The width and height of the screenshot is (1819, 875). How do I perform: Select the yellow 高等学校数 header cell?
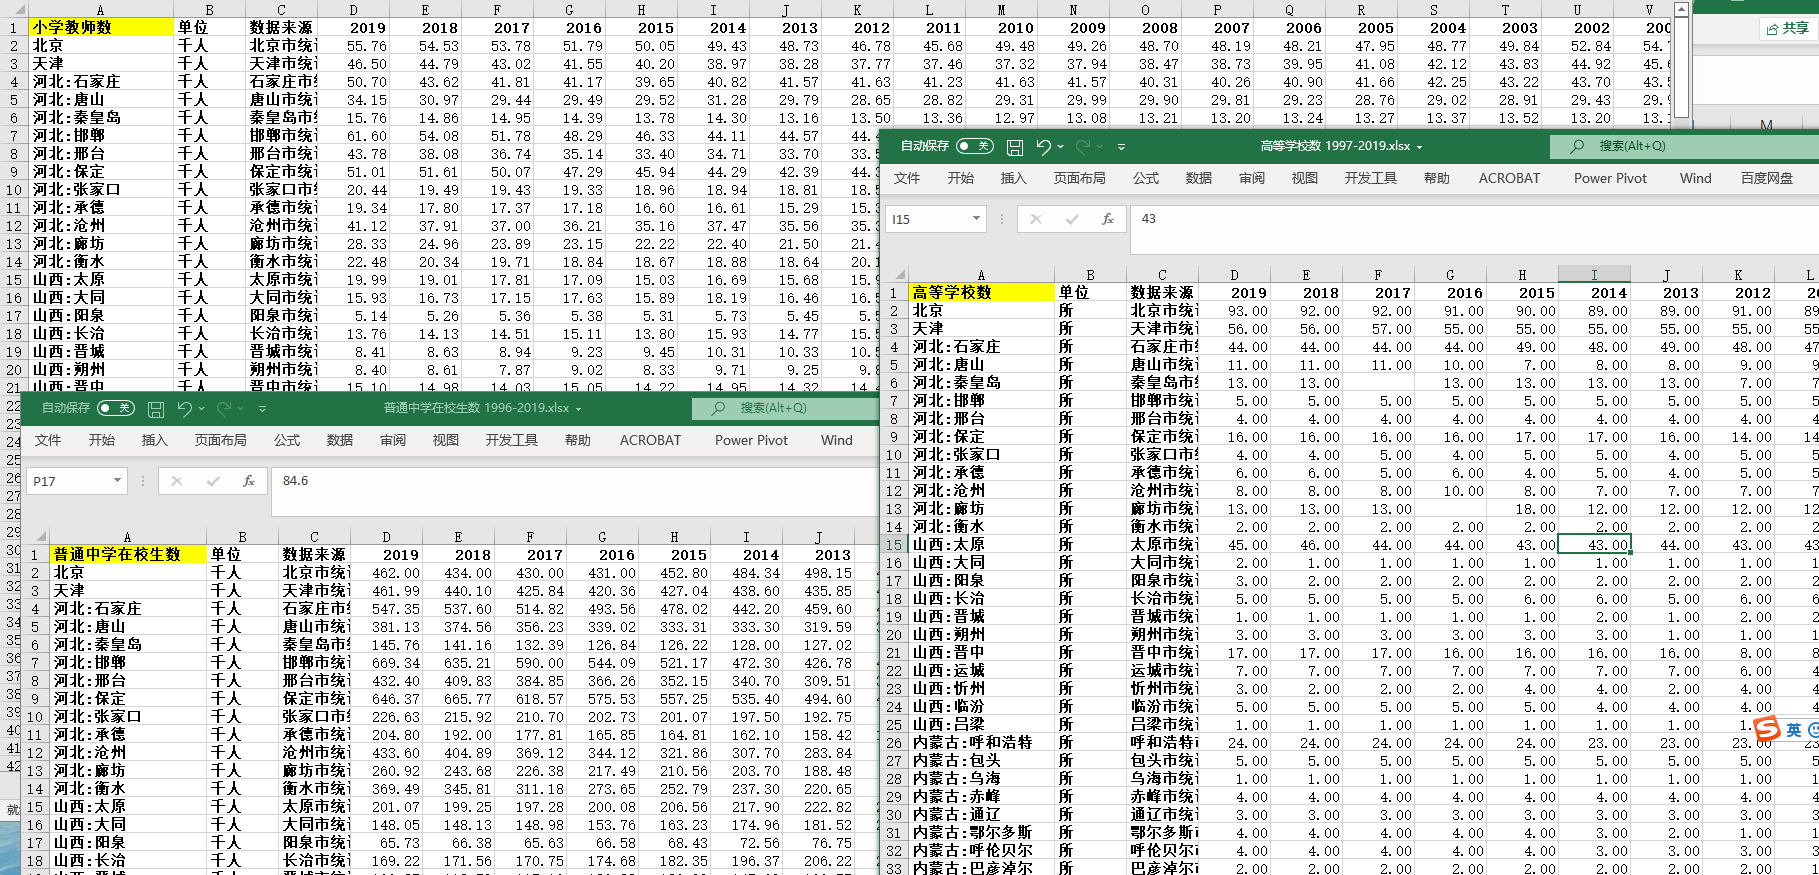(x=982, y=293)
